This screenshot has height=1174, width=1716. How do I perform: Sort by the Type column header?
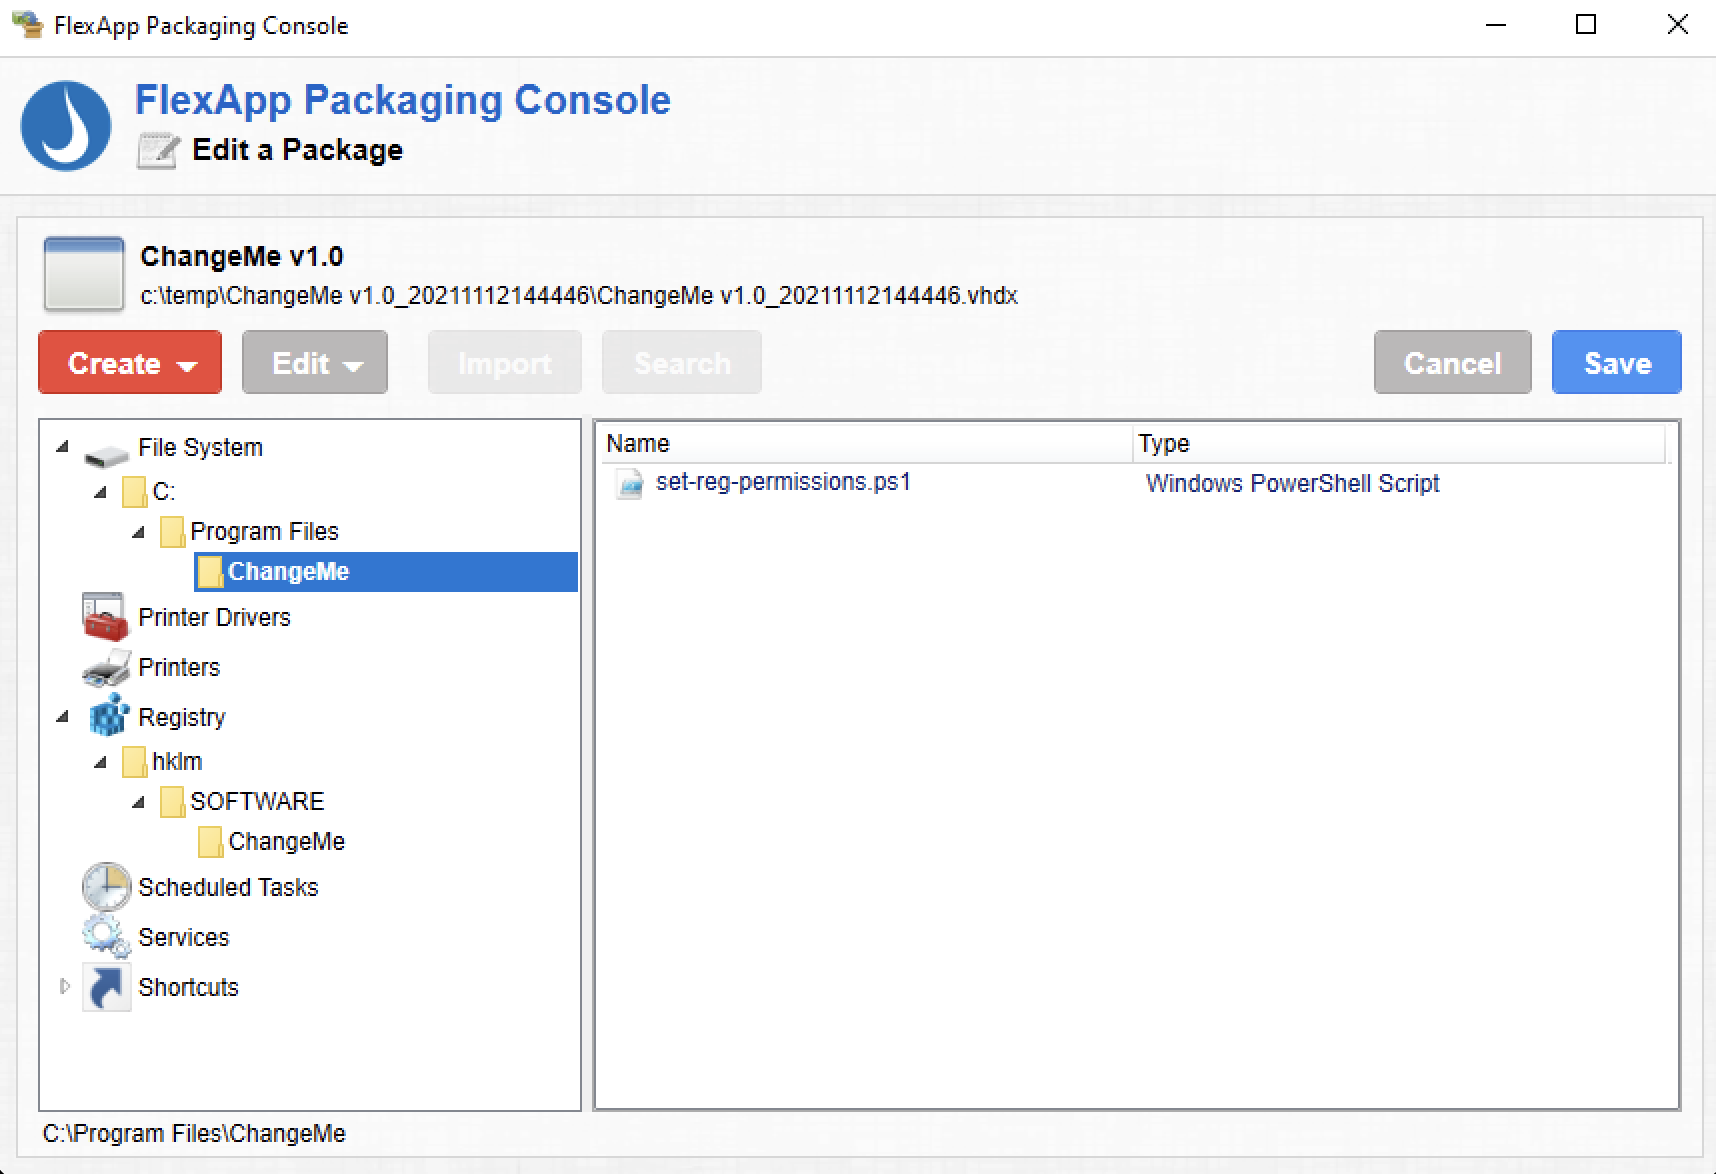(x=1399, y=443)
